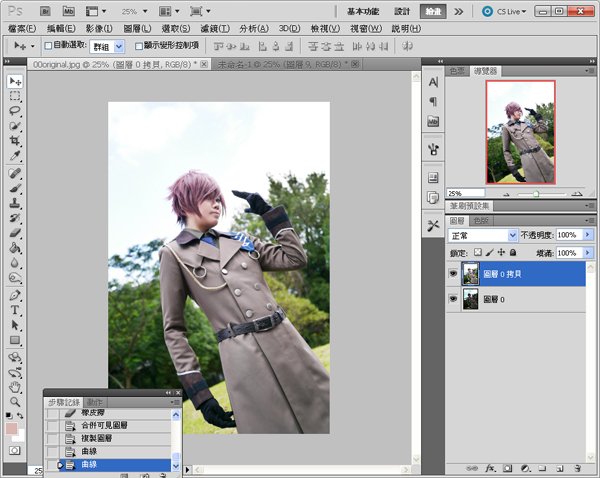
Task: Select the Path Selection tool
Action: pos(15,325)
